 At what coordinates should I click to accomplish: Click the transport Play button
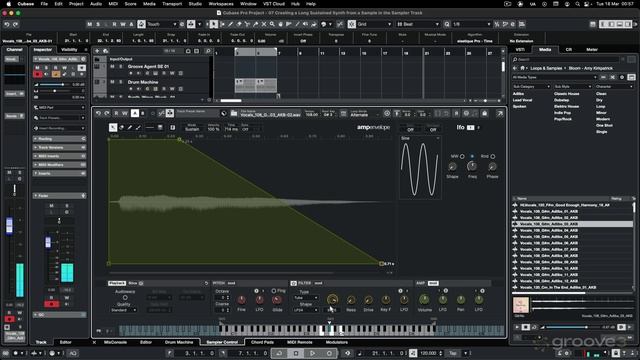(x=312, y=353)
